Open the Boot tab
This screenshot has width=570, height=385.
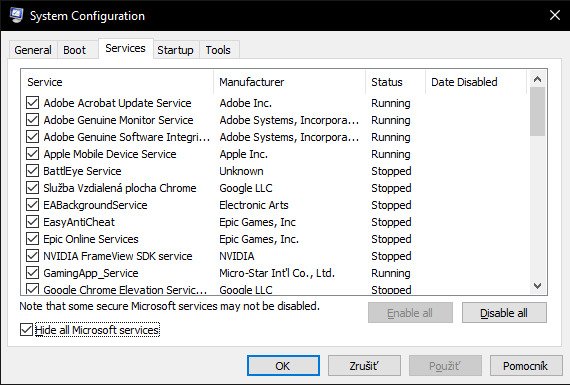click(75, 50)
